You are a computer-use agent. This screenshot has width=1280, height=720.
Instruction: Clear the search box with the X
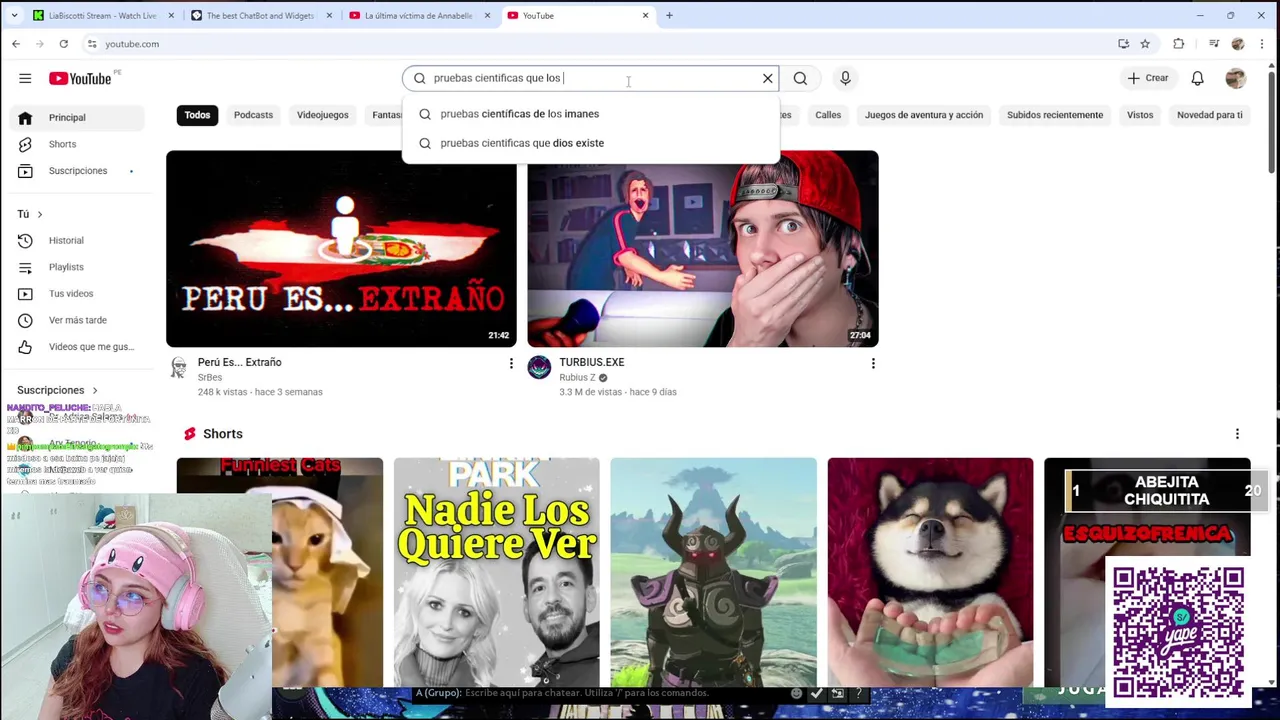tap(767, 78)
